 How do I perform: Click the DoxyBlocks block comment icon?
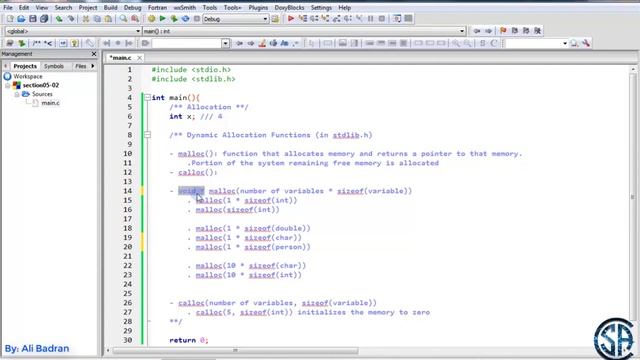(37, 43)
